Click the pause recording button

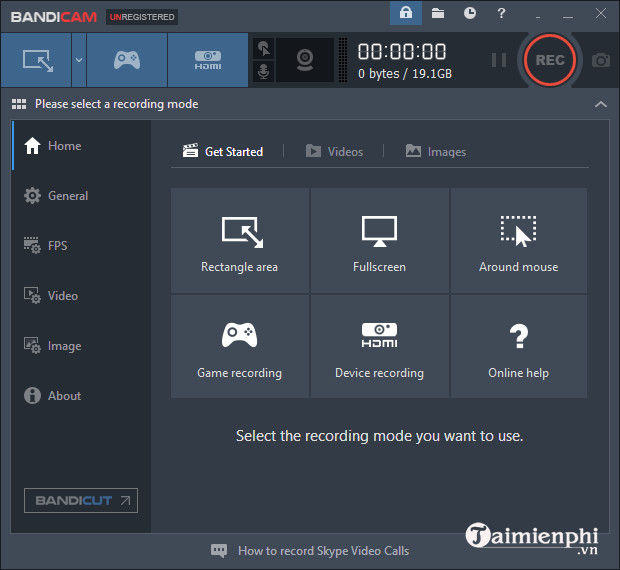pos(499,60)
